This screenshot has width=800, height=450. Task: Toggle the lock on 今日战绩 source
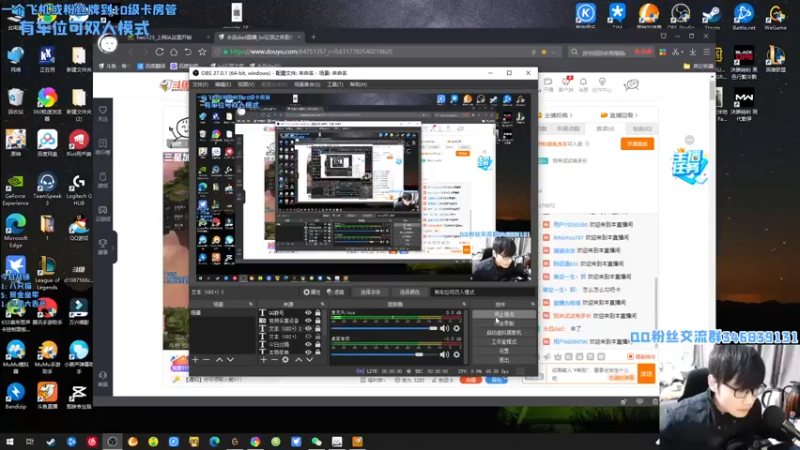(318, 344)
